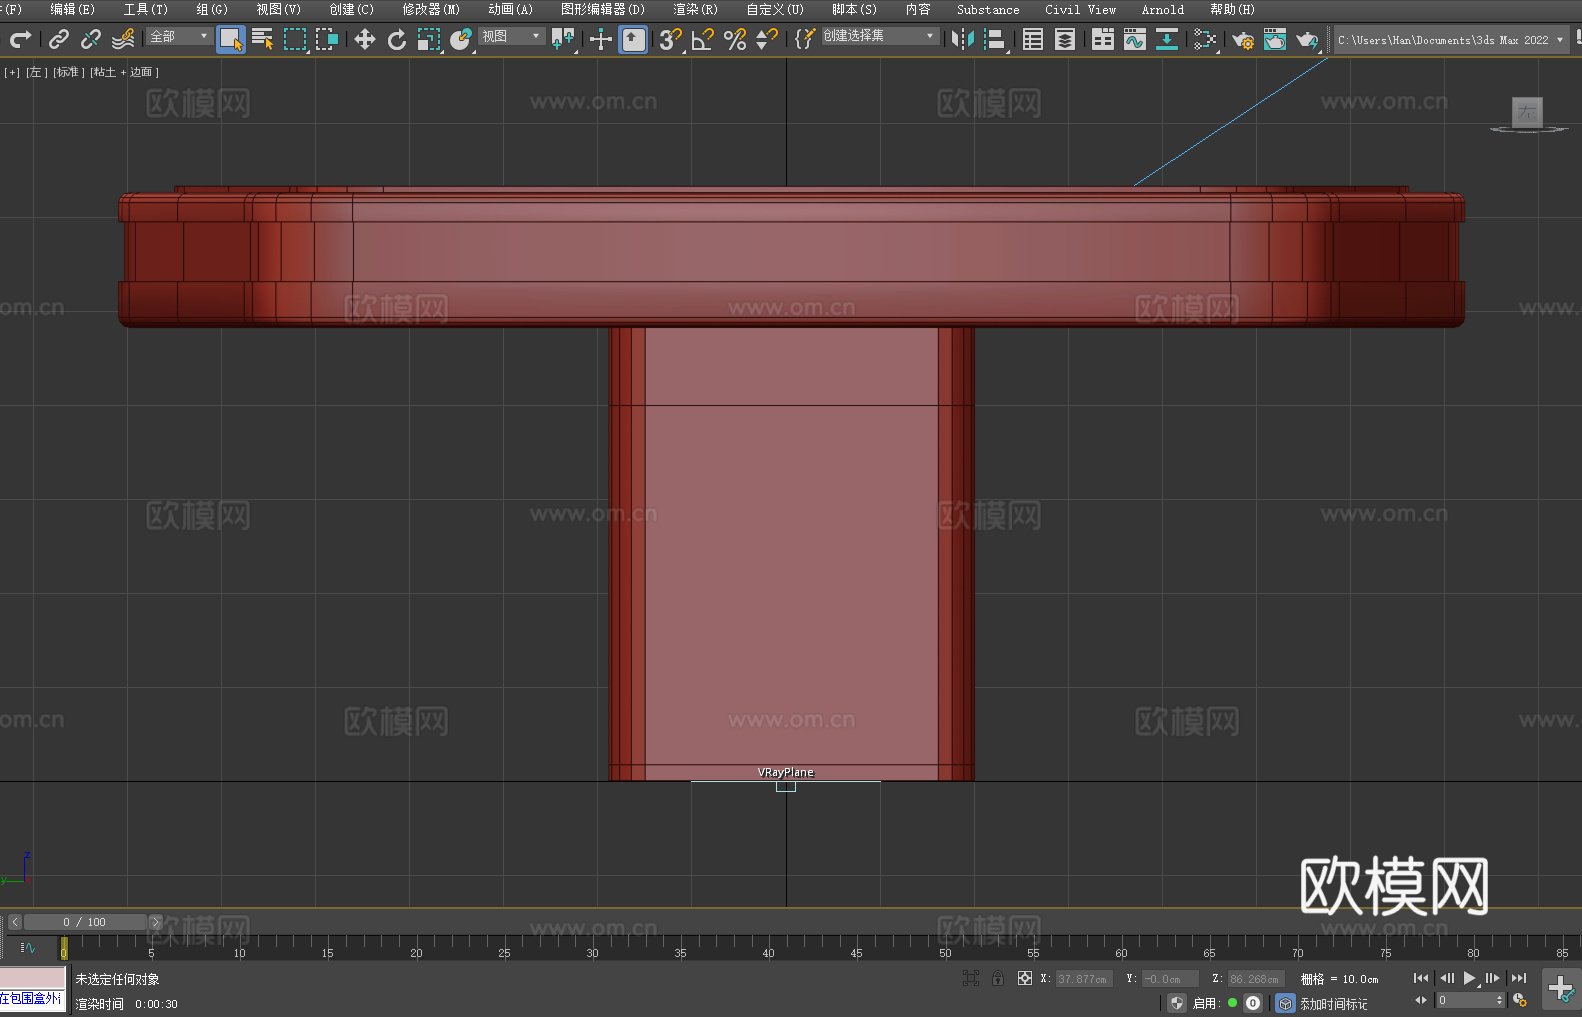Image resolution: width=1582 pixels, height=1017 pixels.
Task: Click viewport [左] view label
Action: tap(36, 72)
